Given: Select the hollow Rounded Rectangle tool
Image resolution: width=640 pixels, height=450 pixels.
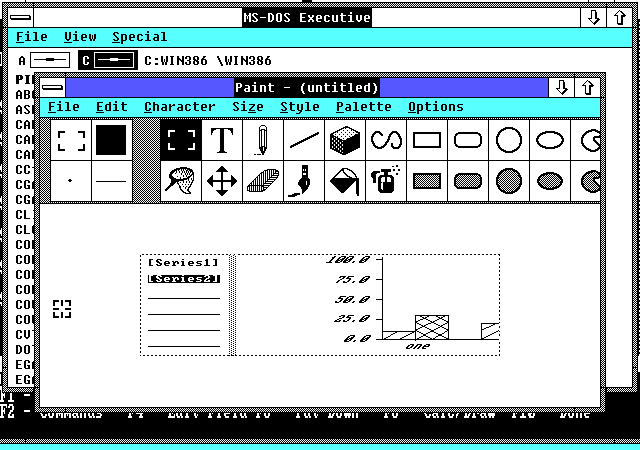Looking at the screenshot, I should (x=468, y=140).
